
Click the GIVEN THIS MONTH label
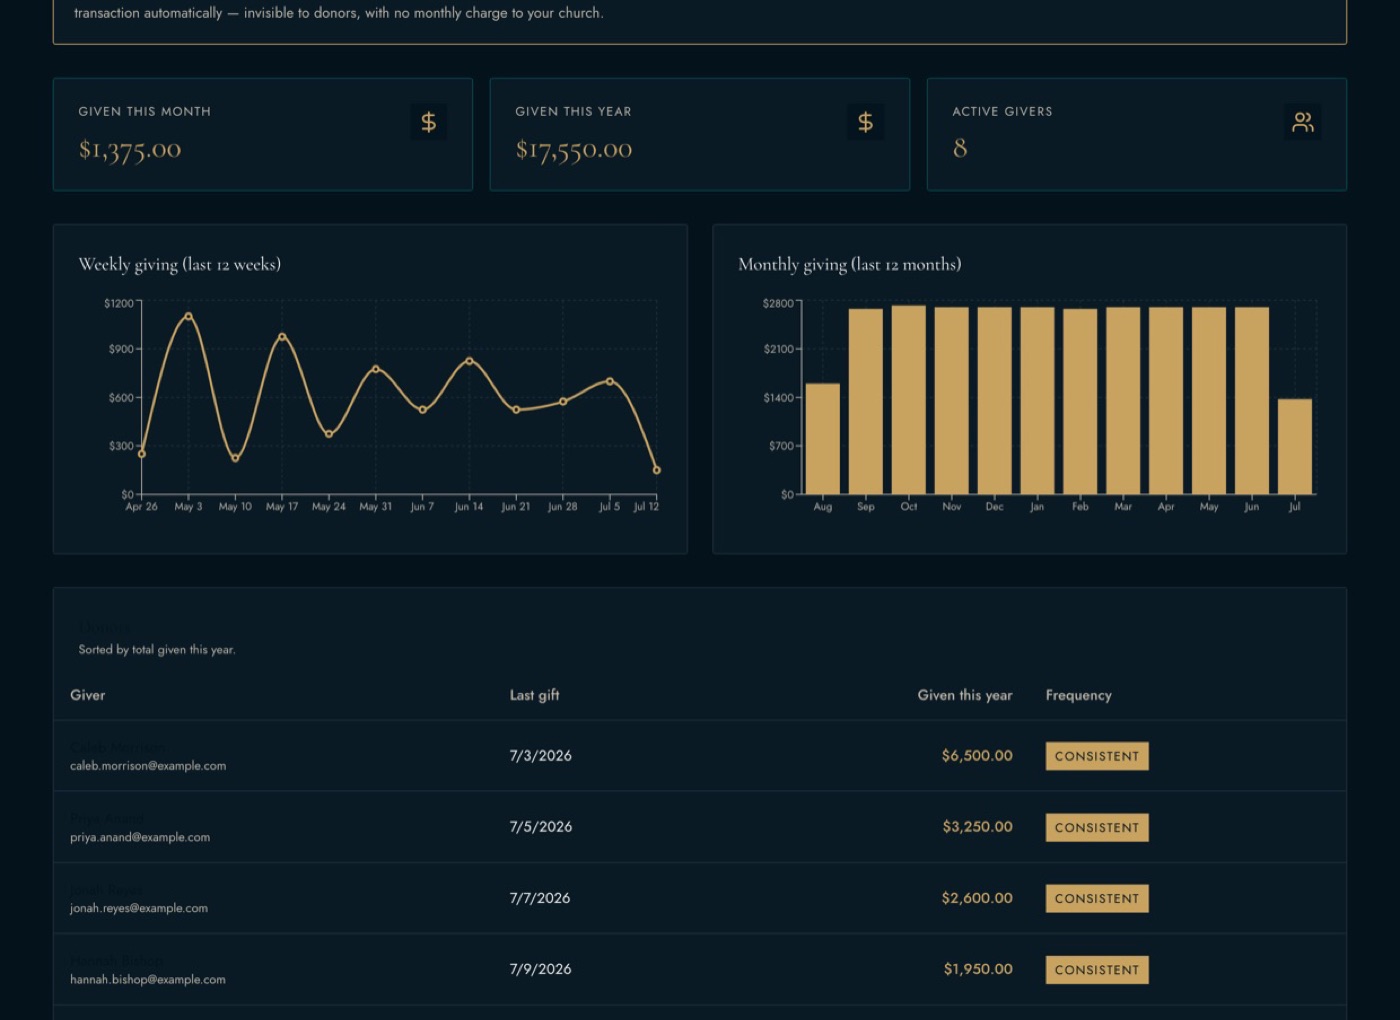point(145,111)
